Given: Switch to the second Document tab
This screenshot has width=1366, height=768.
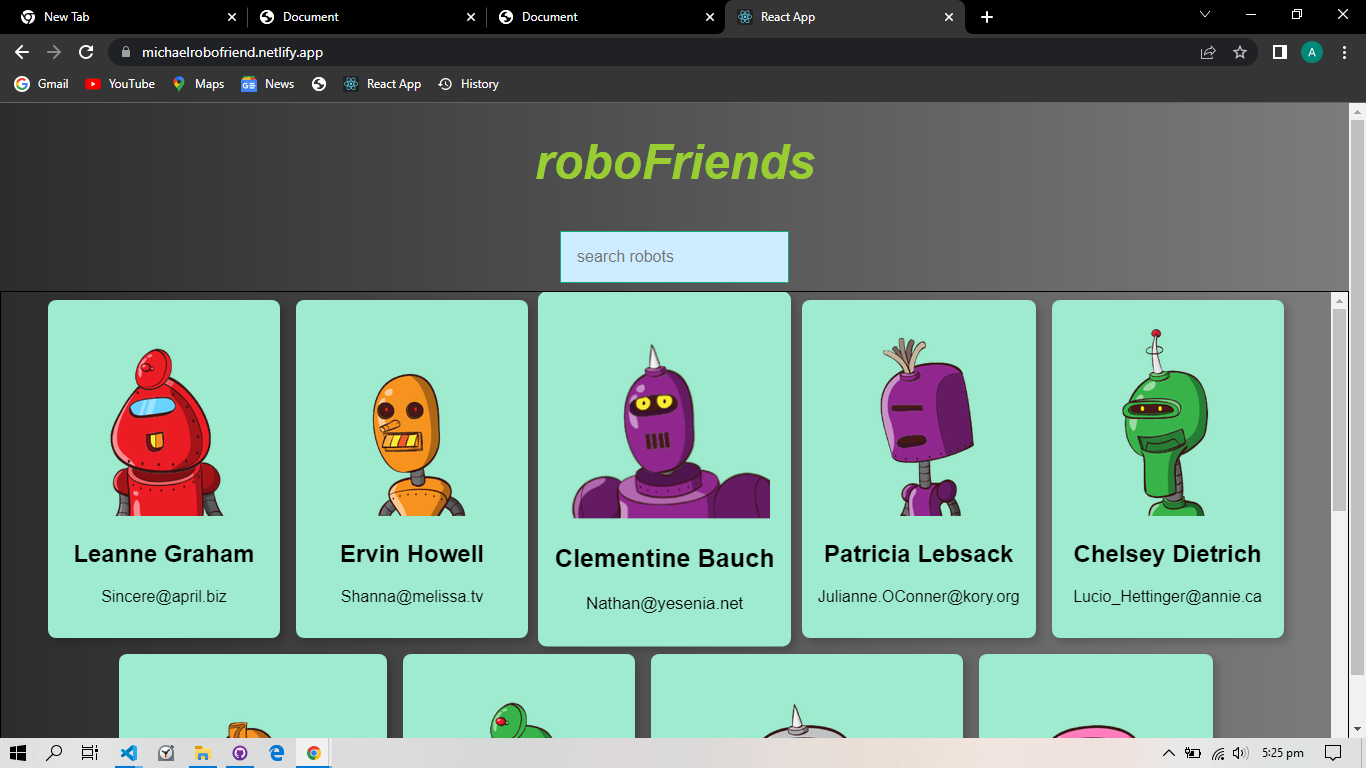Looking at the screenshot, I should 604,17.
